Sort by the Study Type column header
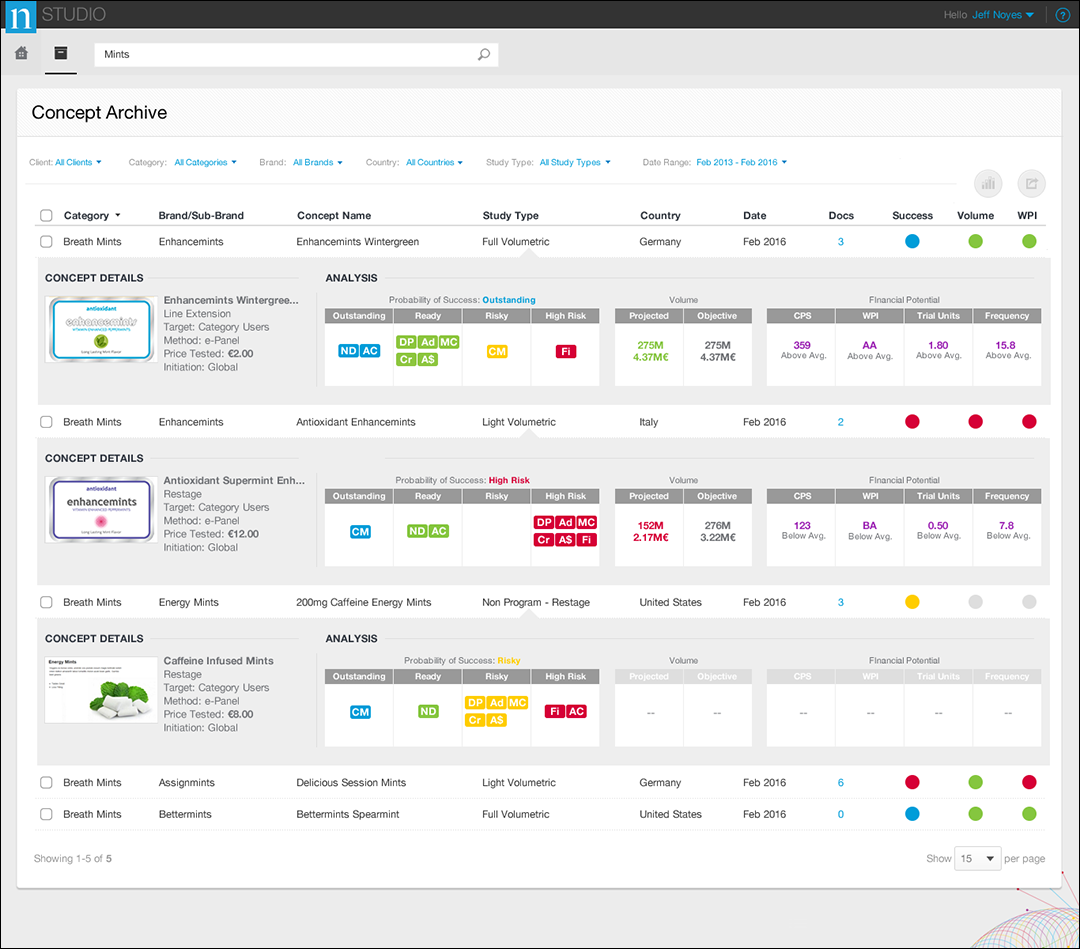Image resolution: width=1080 pixels, height=949 pixels. point(510,216)
